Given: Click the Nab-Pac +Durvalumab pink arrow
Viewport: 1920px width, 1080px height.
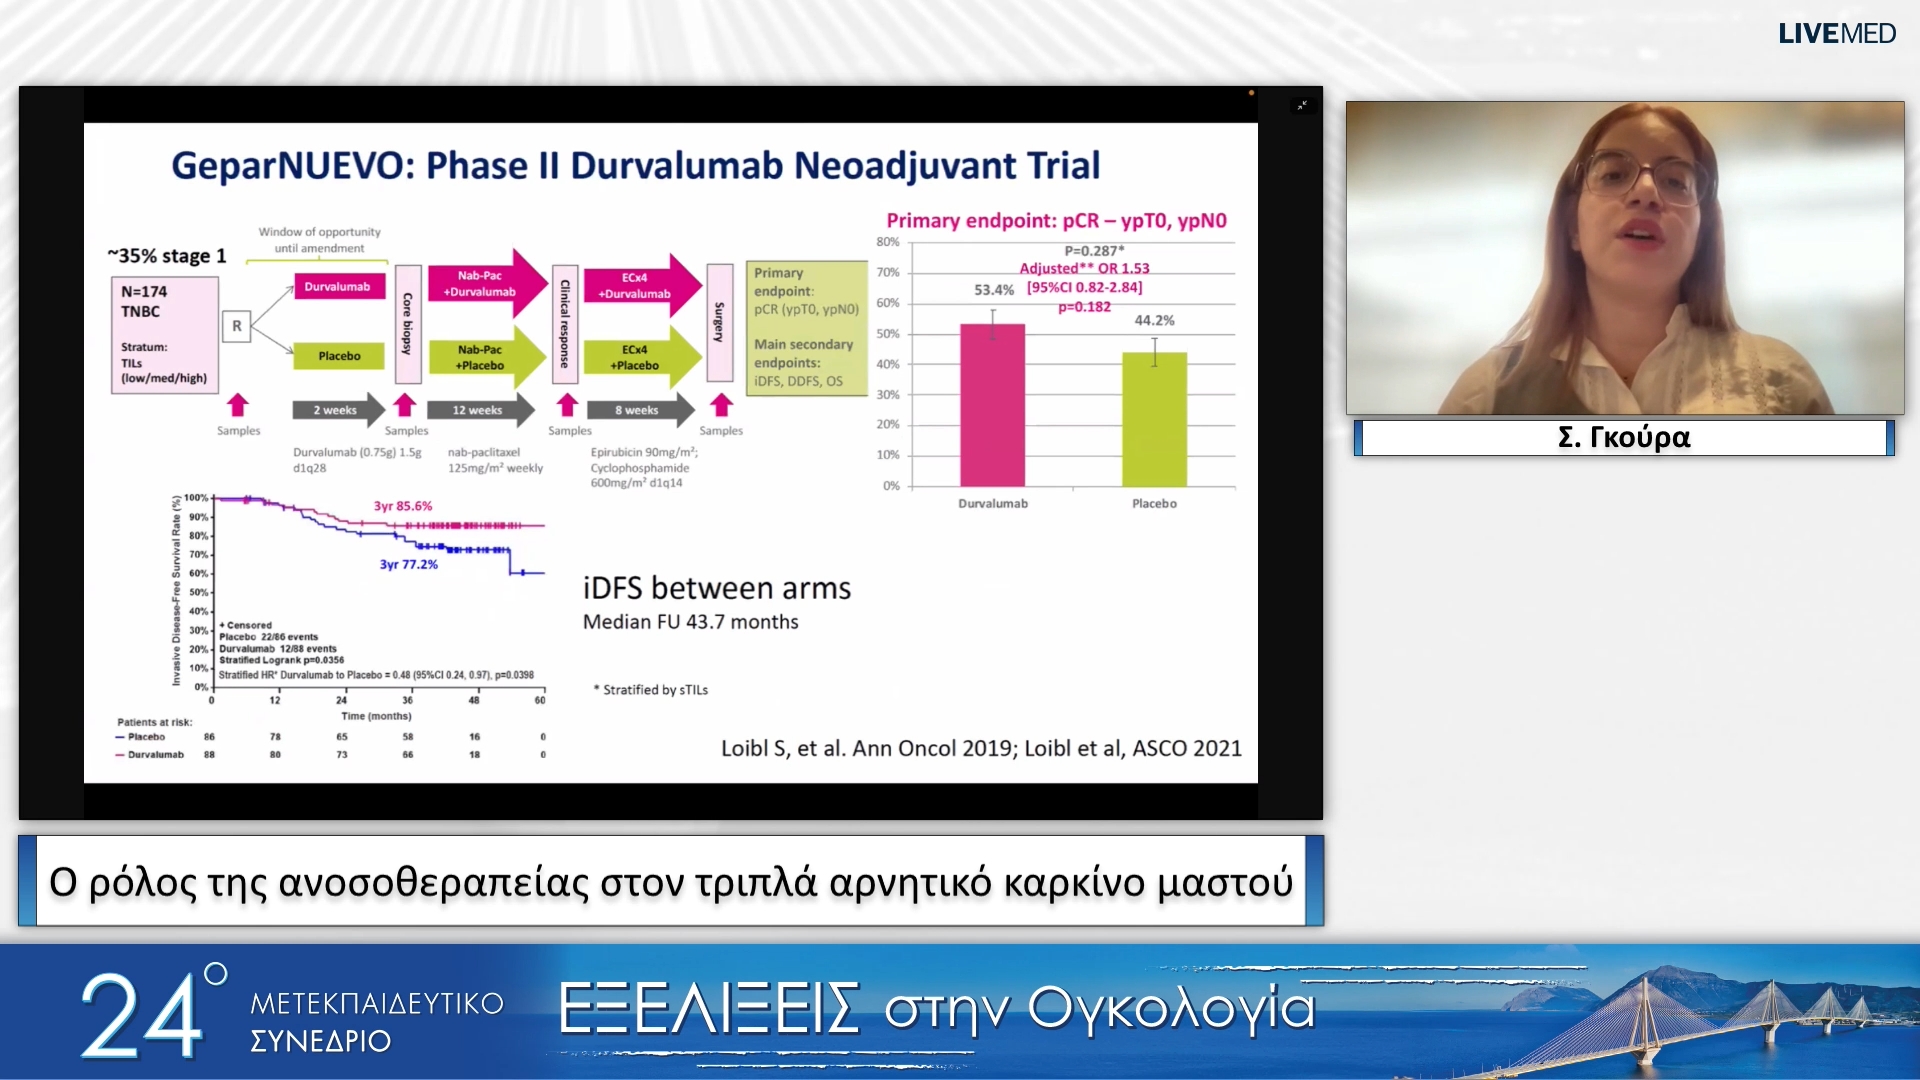Looking at the screenshot, I should [x=481, y=284].
